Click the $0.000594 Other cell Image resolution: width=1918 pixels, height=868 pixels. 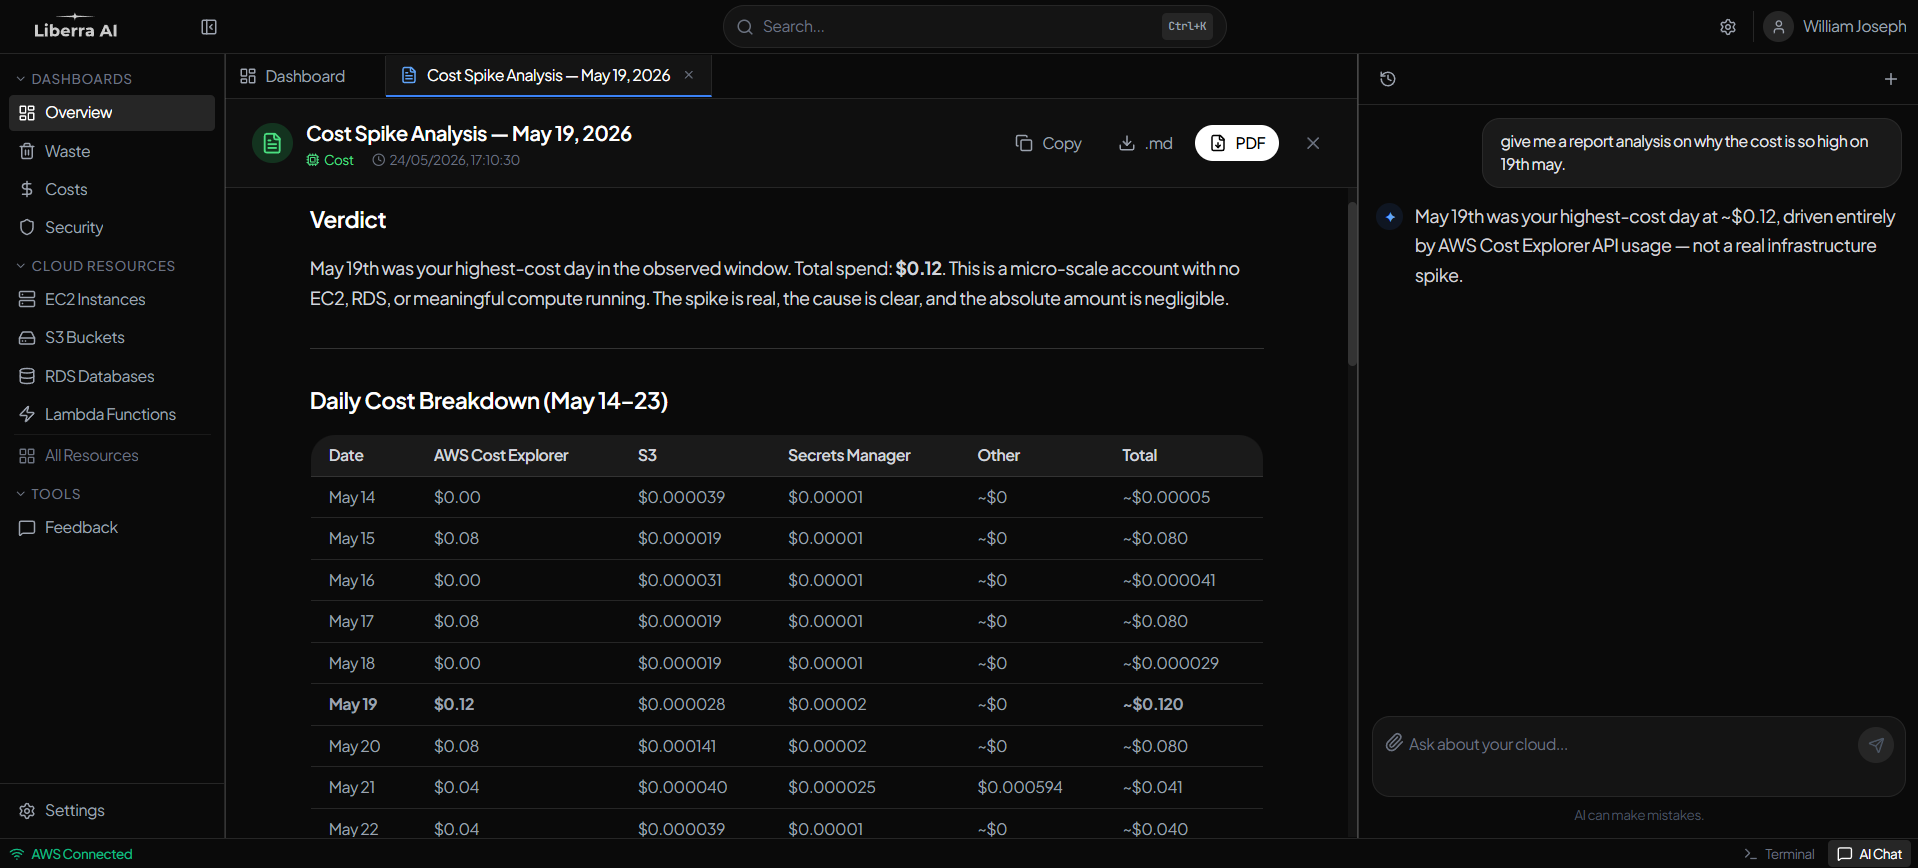(x=1020, y=787)
